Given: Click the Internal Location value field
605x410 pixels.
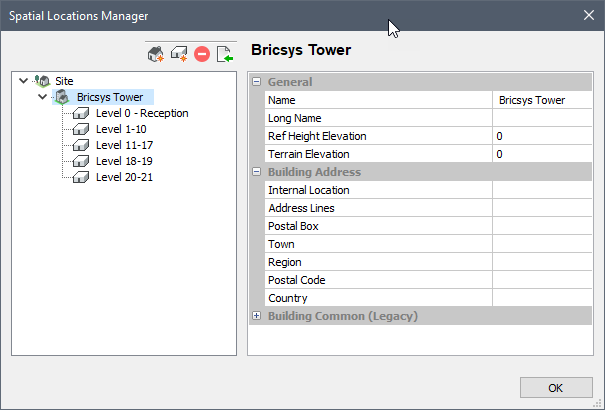Looking at the screenshot, I should tap(542, 190).
